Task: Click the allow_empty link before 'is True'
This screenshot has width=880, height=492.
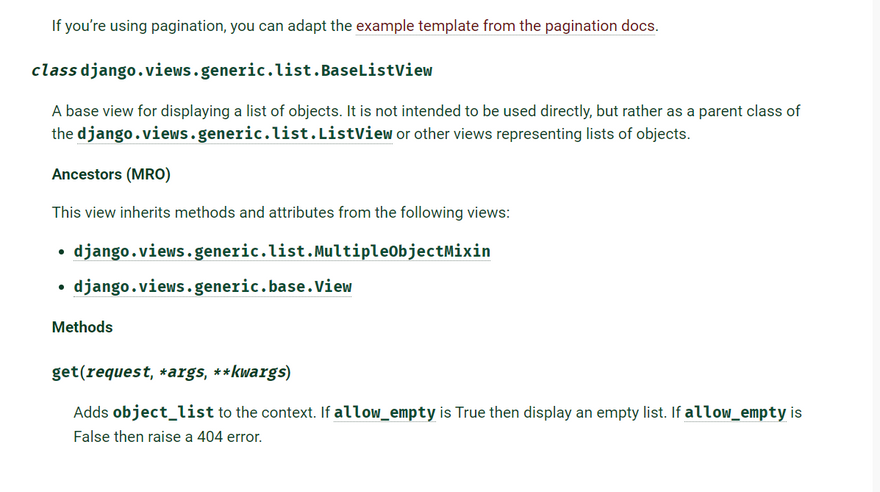Action: 384,412
